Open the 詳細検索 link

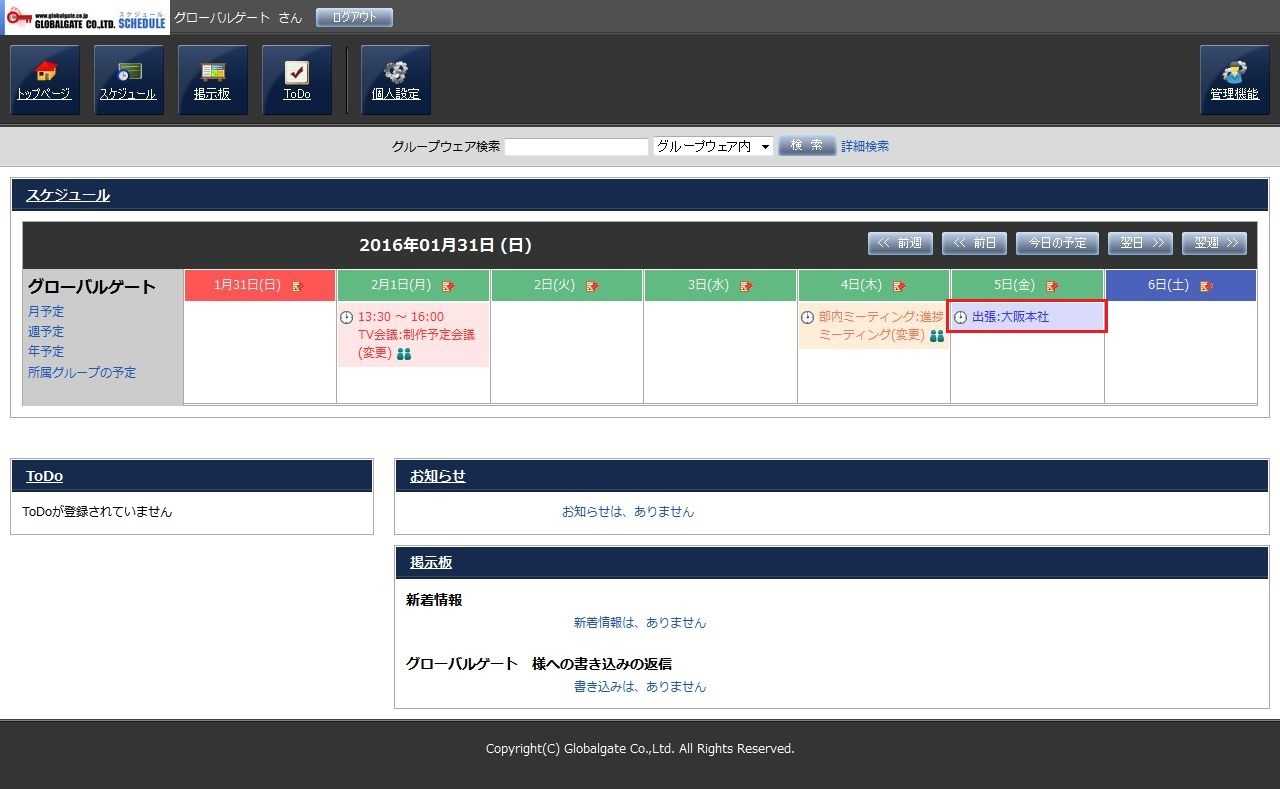click(x=865, y=146)
